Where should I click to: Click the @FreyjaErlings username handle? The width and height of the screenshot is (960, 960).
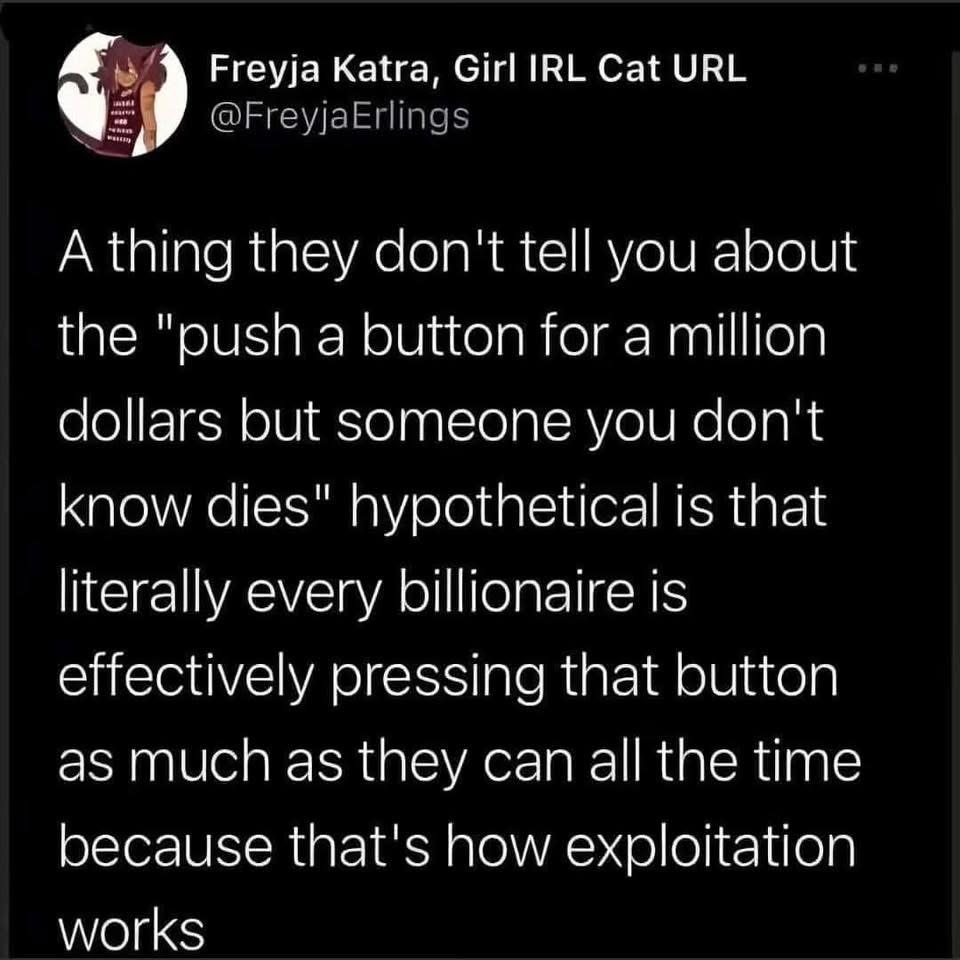tap(338, 116)
